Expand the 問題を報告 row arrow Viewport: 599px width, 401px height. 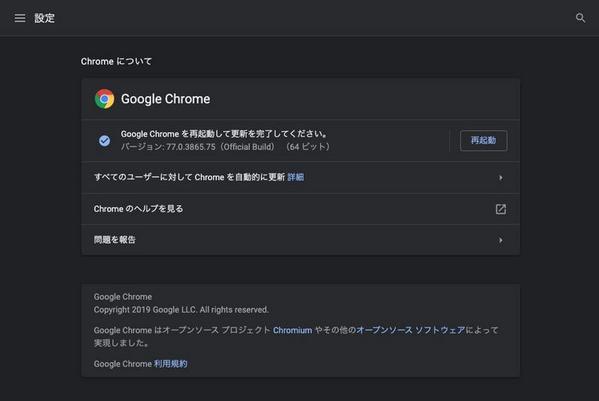[x=500, y=240]
